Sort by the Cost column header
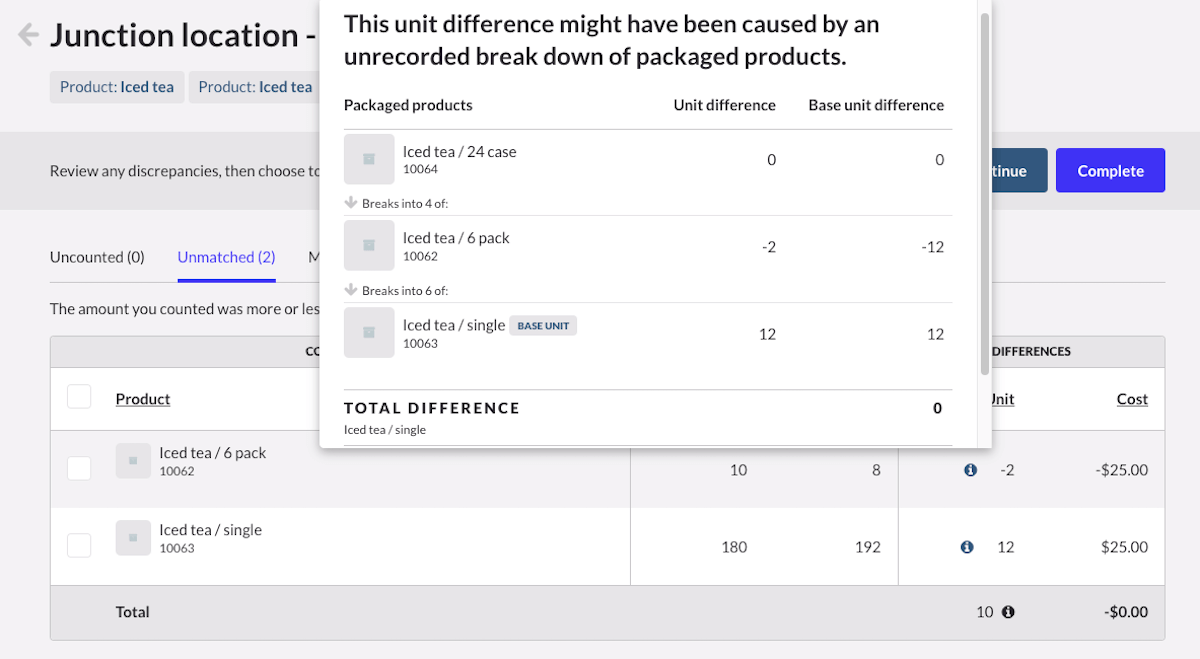 1132,399
